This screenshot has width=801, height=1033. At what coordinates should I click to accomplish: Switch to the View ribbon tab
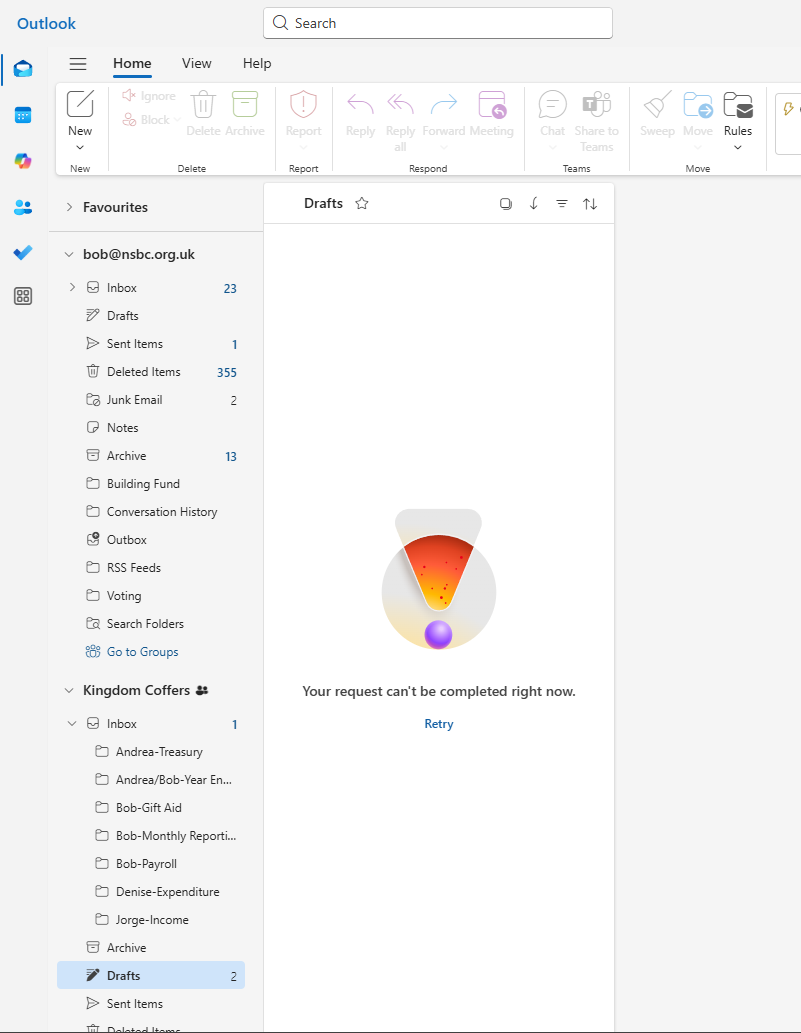[x=196, y=63]
